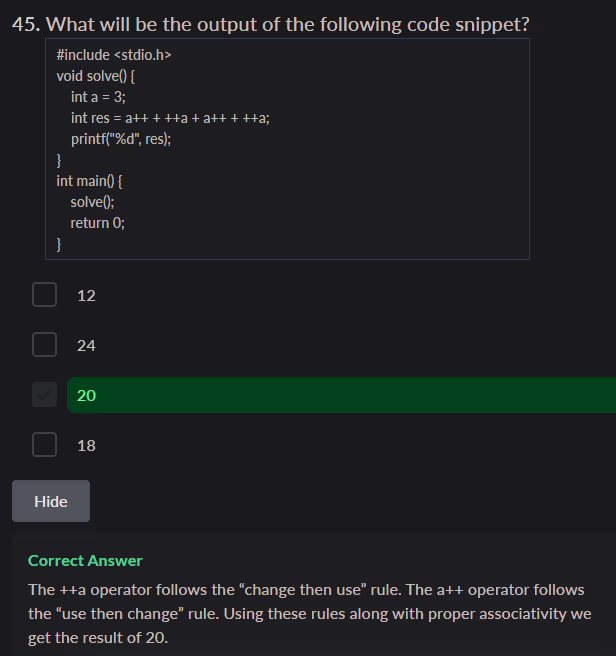Click the question 45 heading text
Viewport: 616px width, 656px height.
click(271, 24)
